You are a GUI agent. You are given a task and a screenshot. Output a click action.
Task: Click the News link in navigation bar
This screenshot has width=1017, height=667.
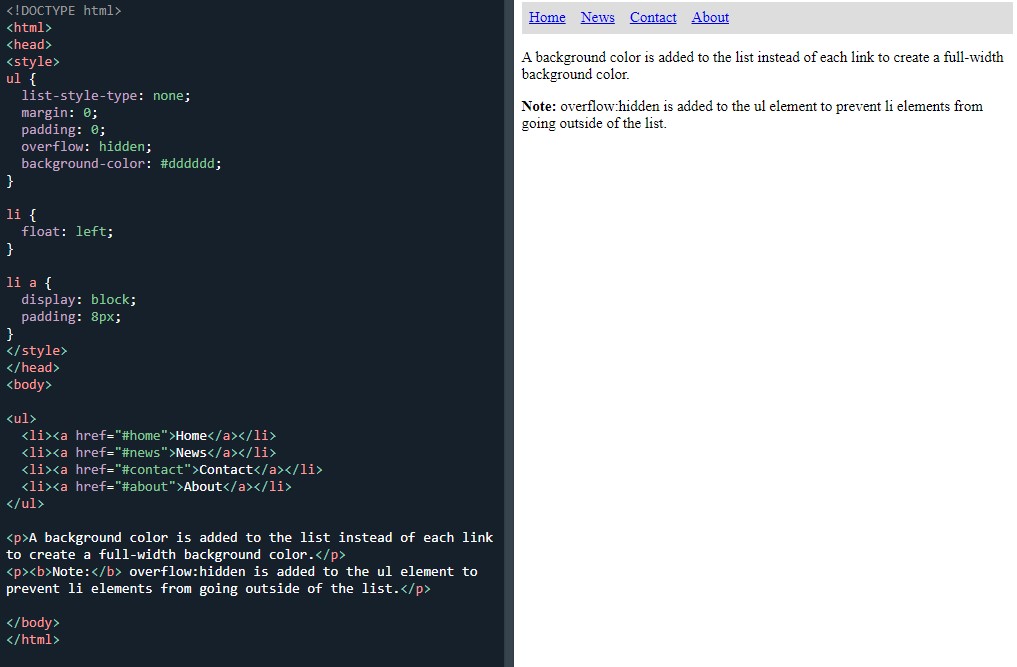597,18
